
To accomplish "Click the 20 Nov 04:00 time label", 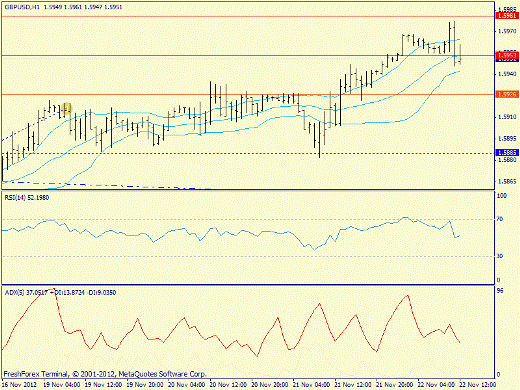I will pos(187,385).
